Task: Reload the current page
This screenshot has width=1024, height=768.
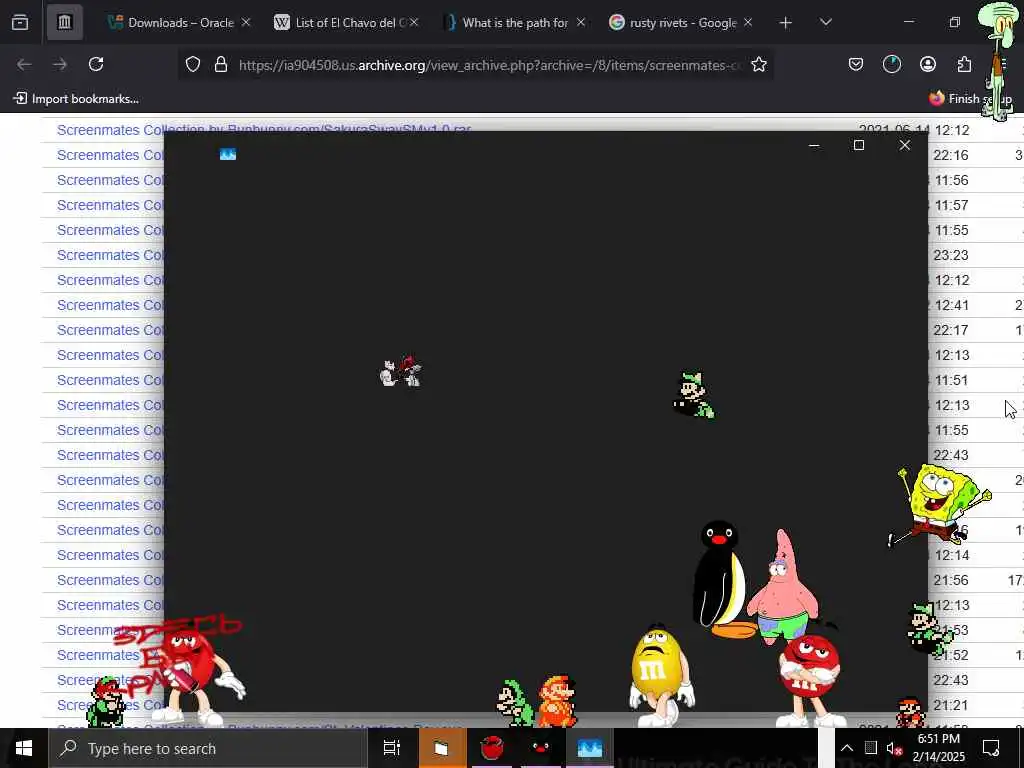Action: click(x=96, y=65)
